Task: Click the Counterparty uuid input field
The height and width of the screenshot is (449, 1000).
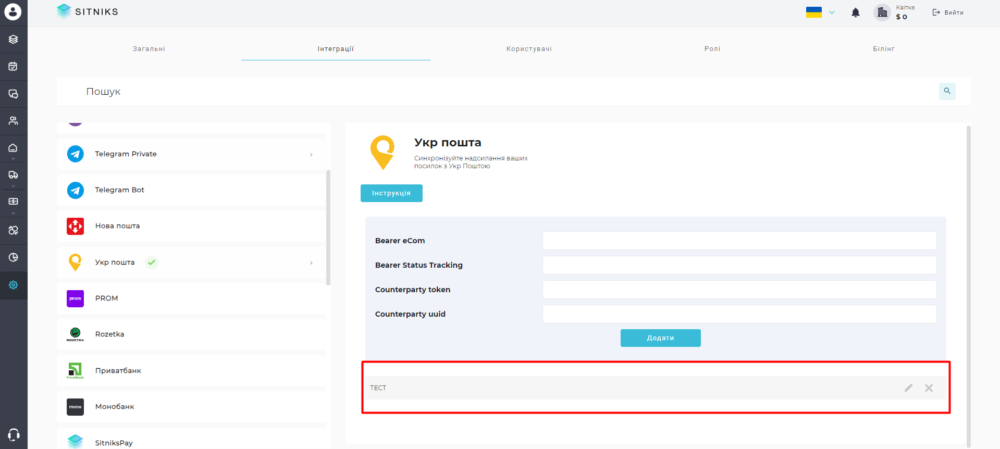Action: click(x=739, y=314)
